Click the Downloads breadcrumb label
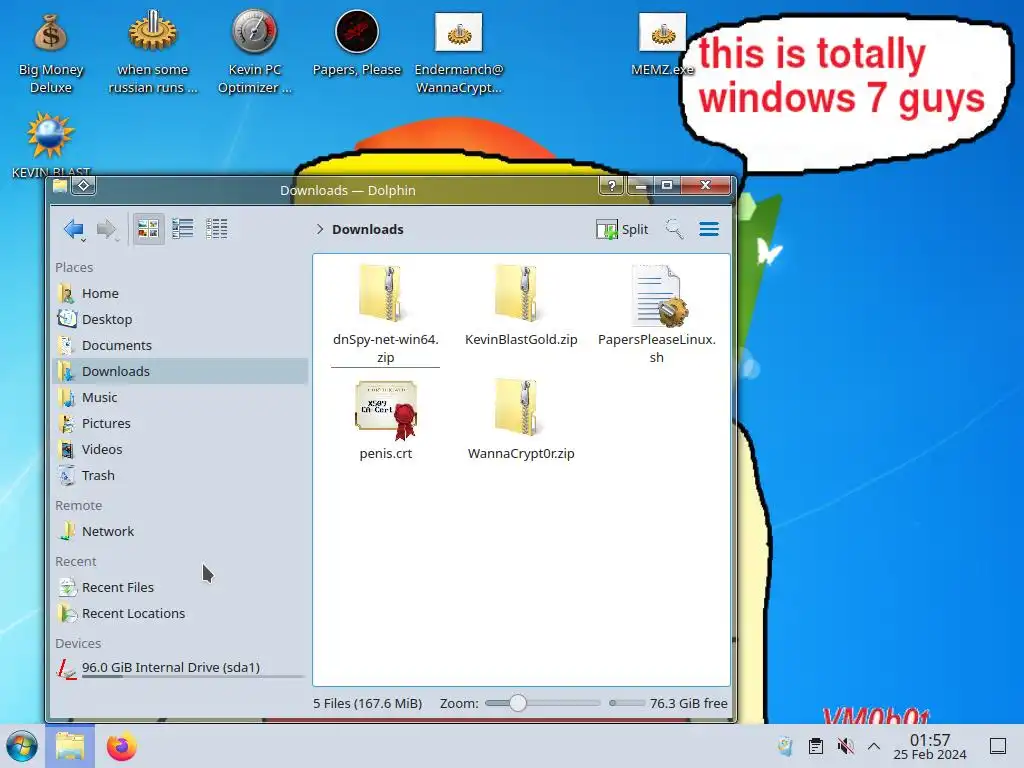This screenshot has height=768, width=1024. click(368, 229)
